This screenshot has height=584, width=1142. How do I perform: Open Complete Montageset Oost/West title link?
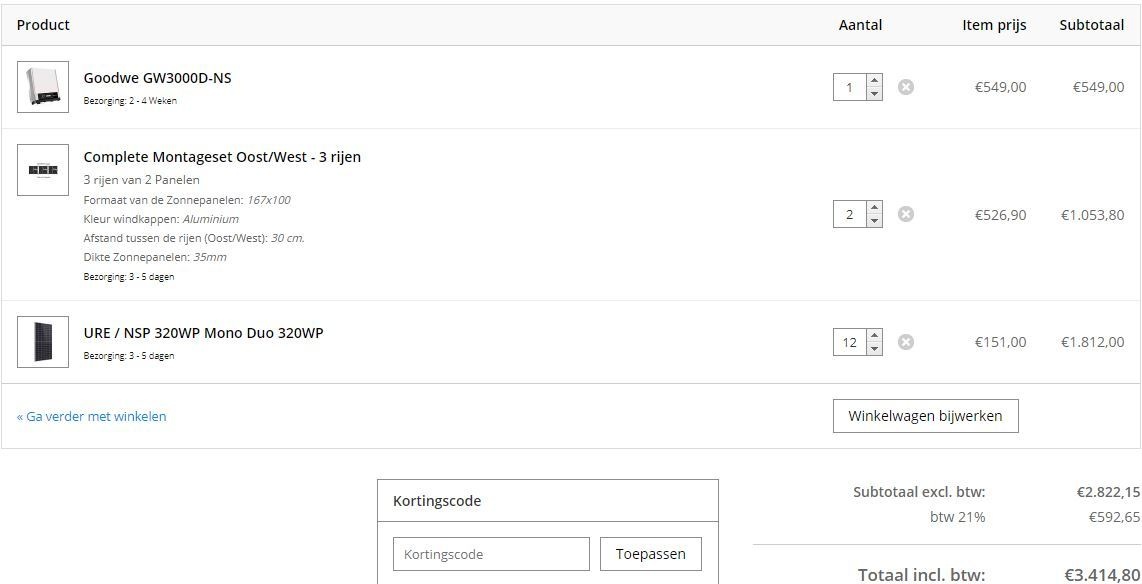click(222, 157)
